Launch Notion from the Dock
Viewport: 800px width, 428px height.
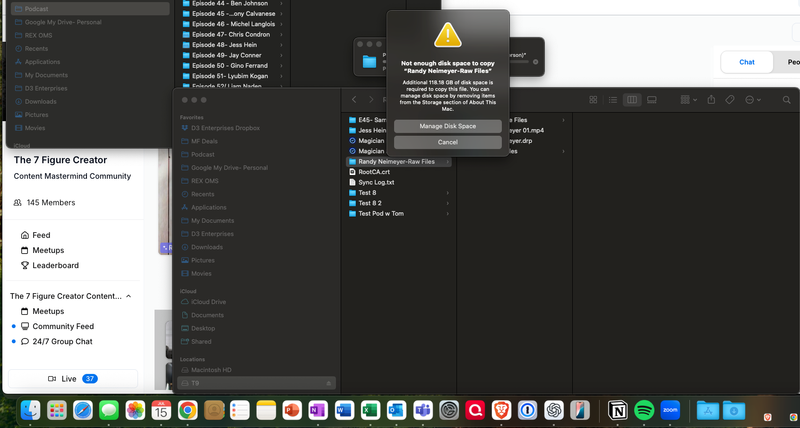pyautogui.click(x=617, y=410)
